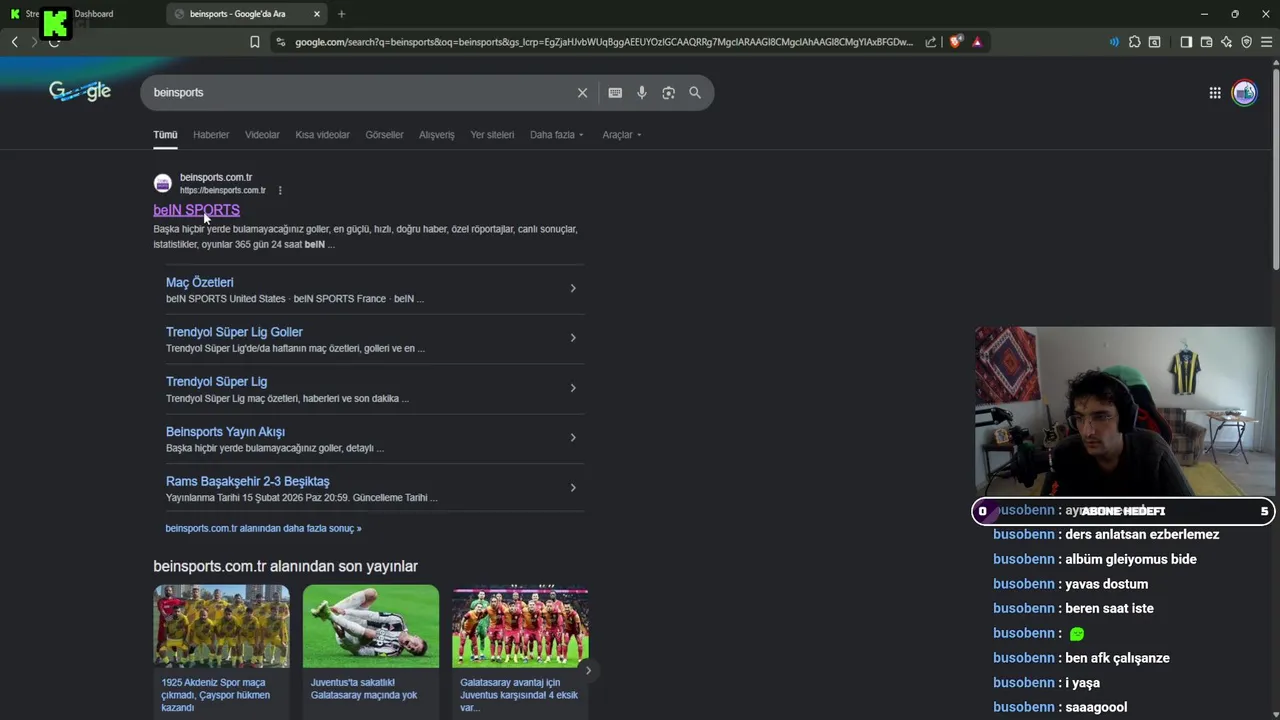
Task: Switch to the Alışveriş tab
Action: (x=436, y=135)
